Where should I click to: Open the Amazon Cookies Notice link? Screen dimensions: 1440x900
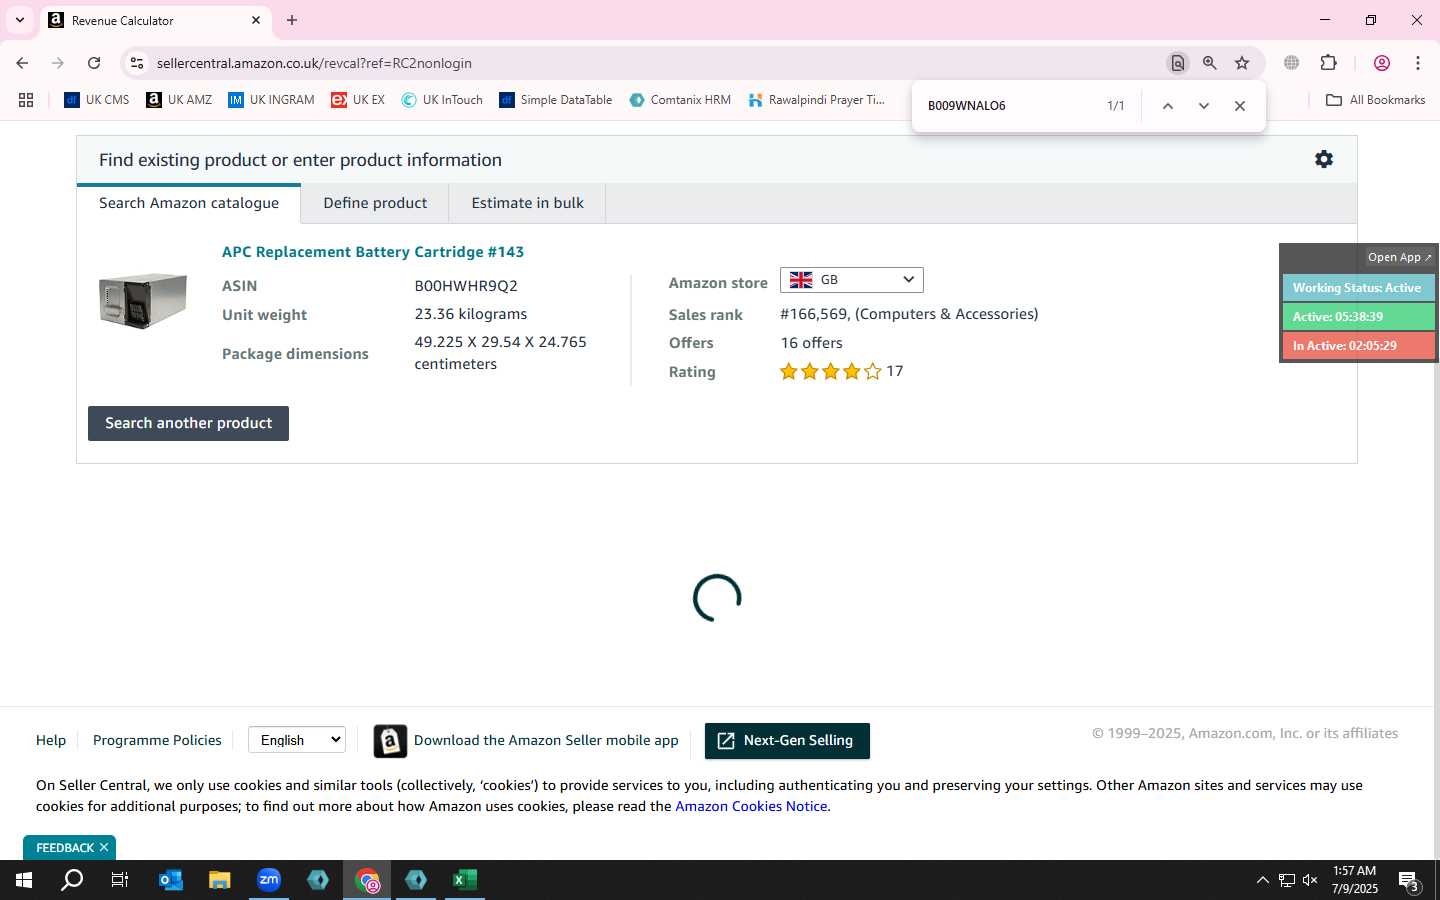click(751, 807)
